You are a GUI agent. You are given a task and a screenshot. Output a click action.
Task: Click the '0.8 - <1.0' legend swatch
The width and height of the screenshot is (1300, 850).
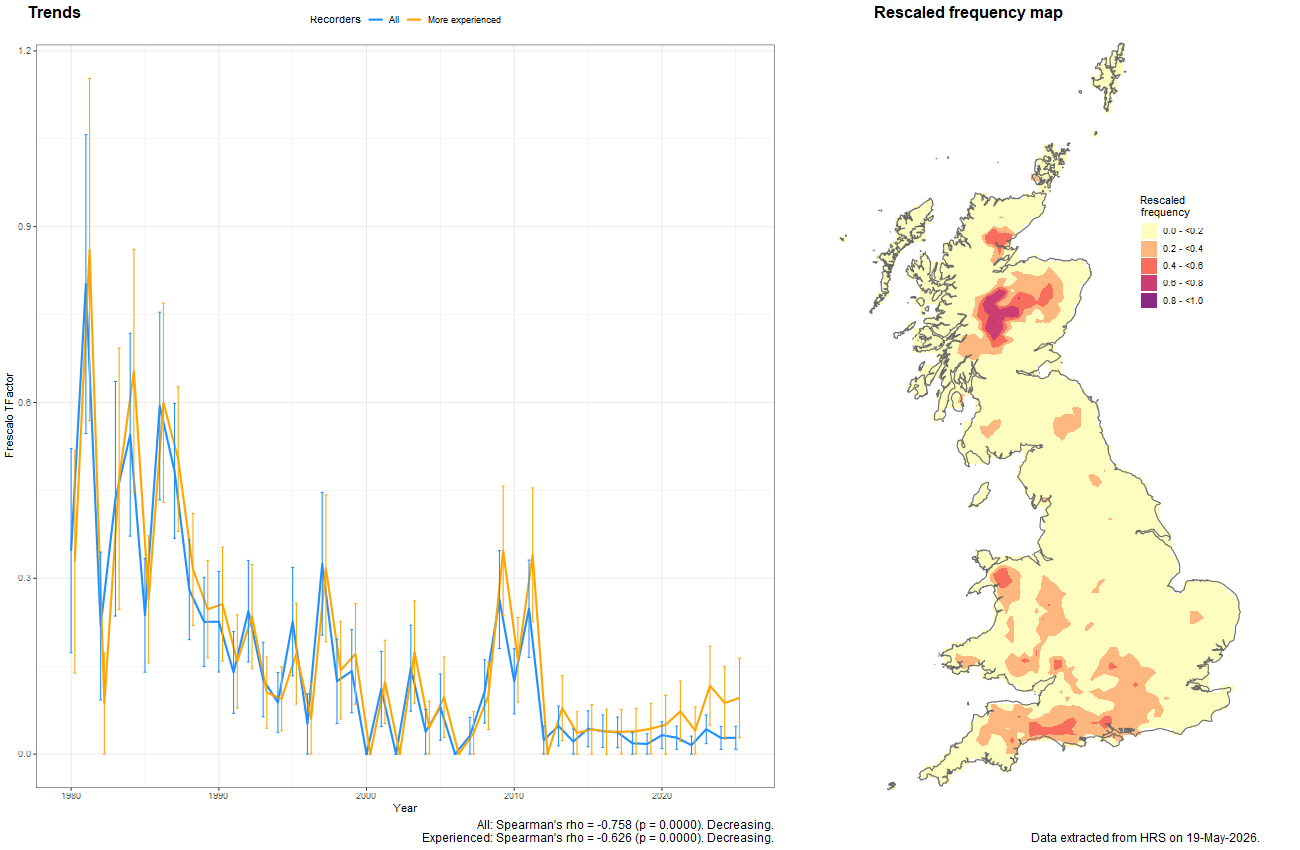point(1149,300)
